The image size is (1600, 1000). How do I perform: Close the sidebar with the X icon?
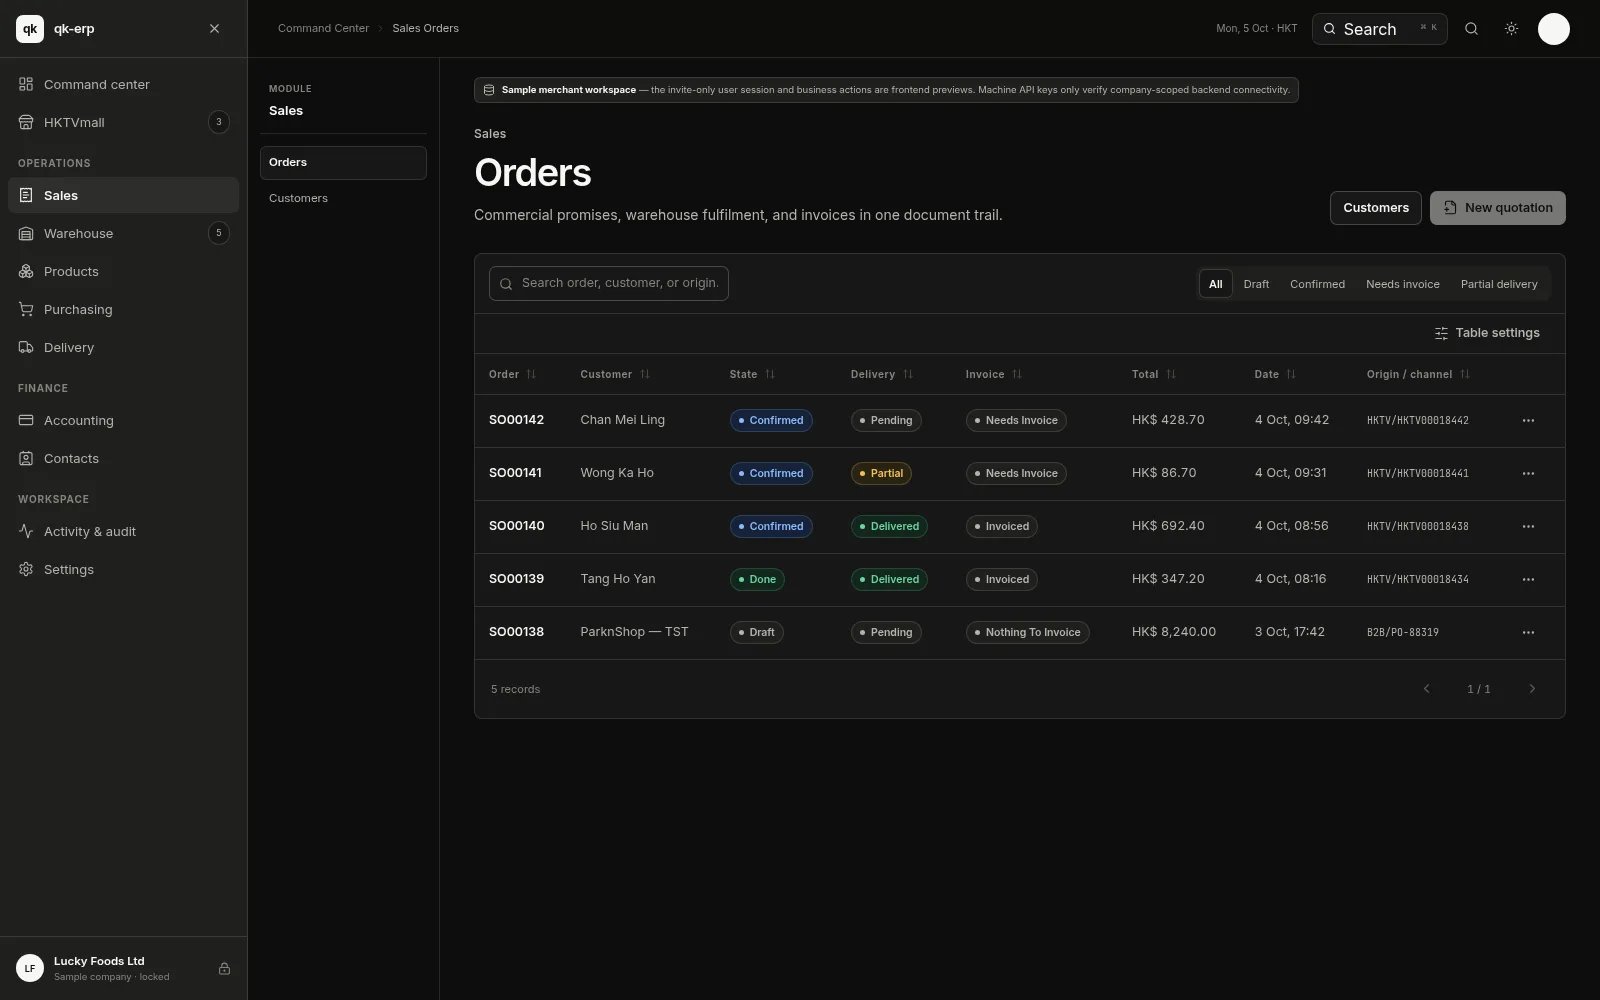214,29
